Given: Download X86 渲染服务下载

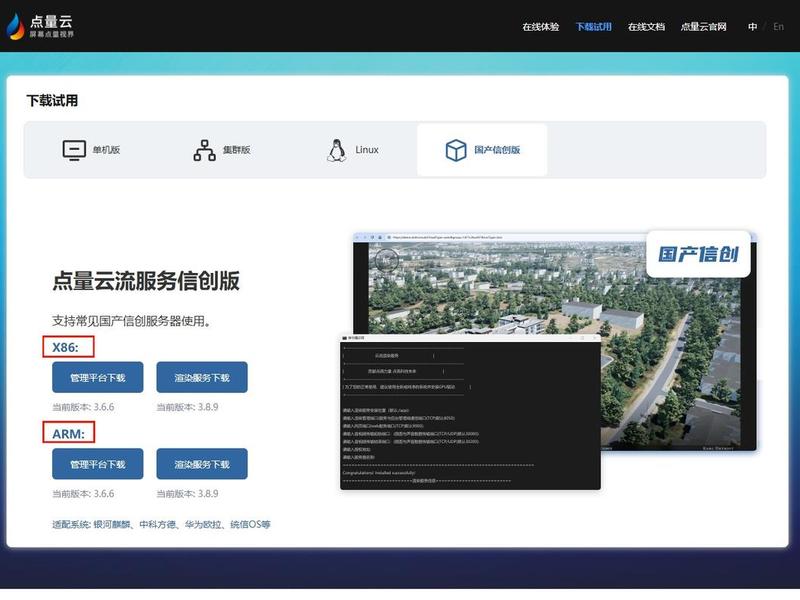Looking at the screenshot, I should tap(202, 377).
